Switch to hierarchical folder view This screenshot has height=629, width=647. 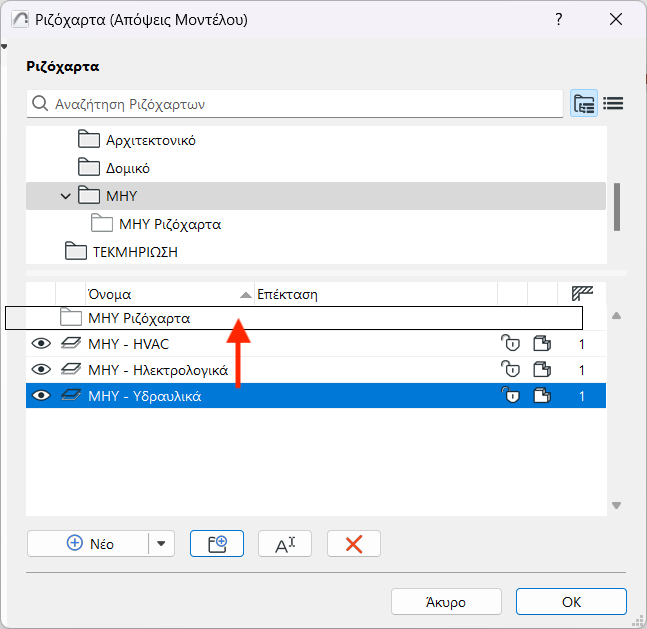tap(584, 103)
